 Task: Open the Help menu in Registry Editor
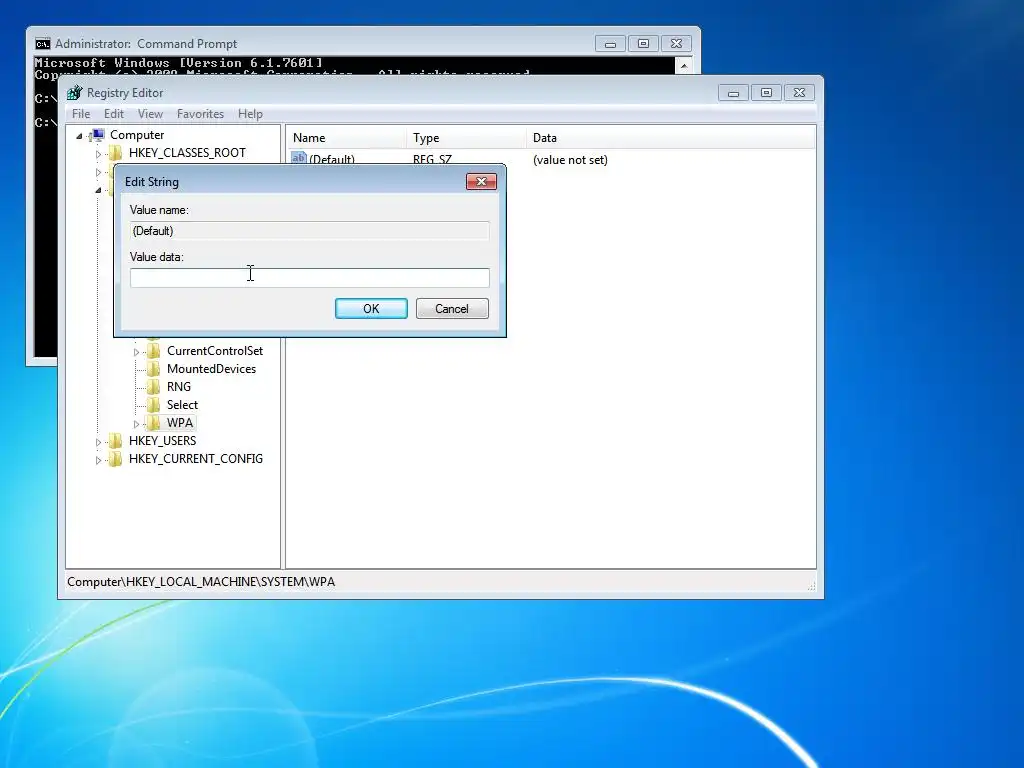pyautogui.click(x=250, y=114)
